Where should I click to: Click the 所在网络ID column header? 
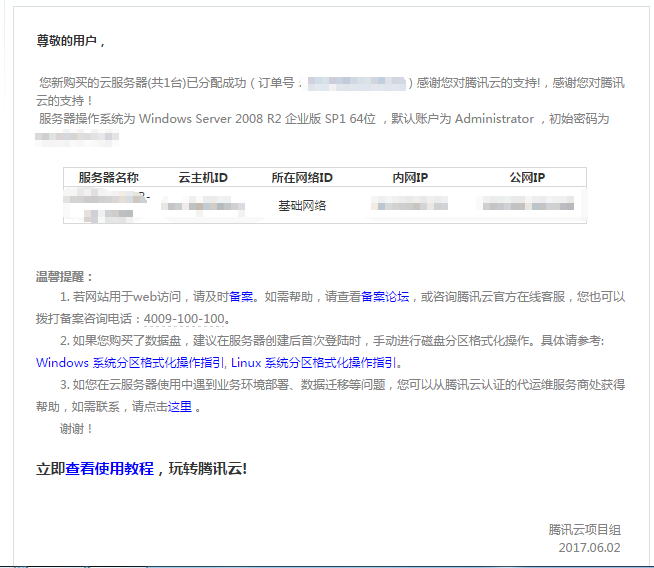(x=302, y=177)
